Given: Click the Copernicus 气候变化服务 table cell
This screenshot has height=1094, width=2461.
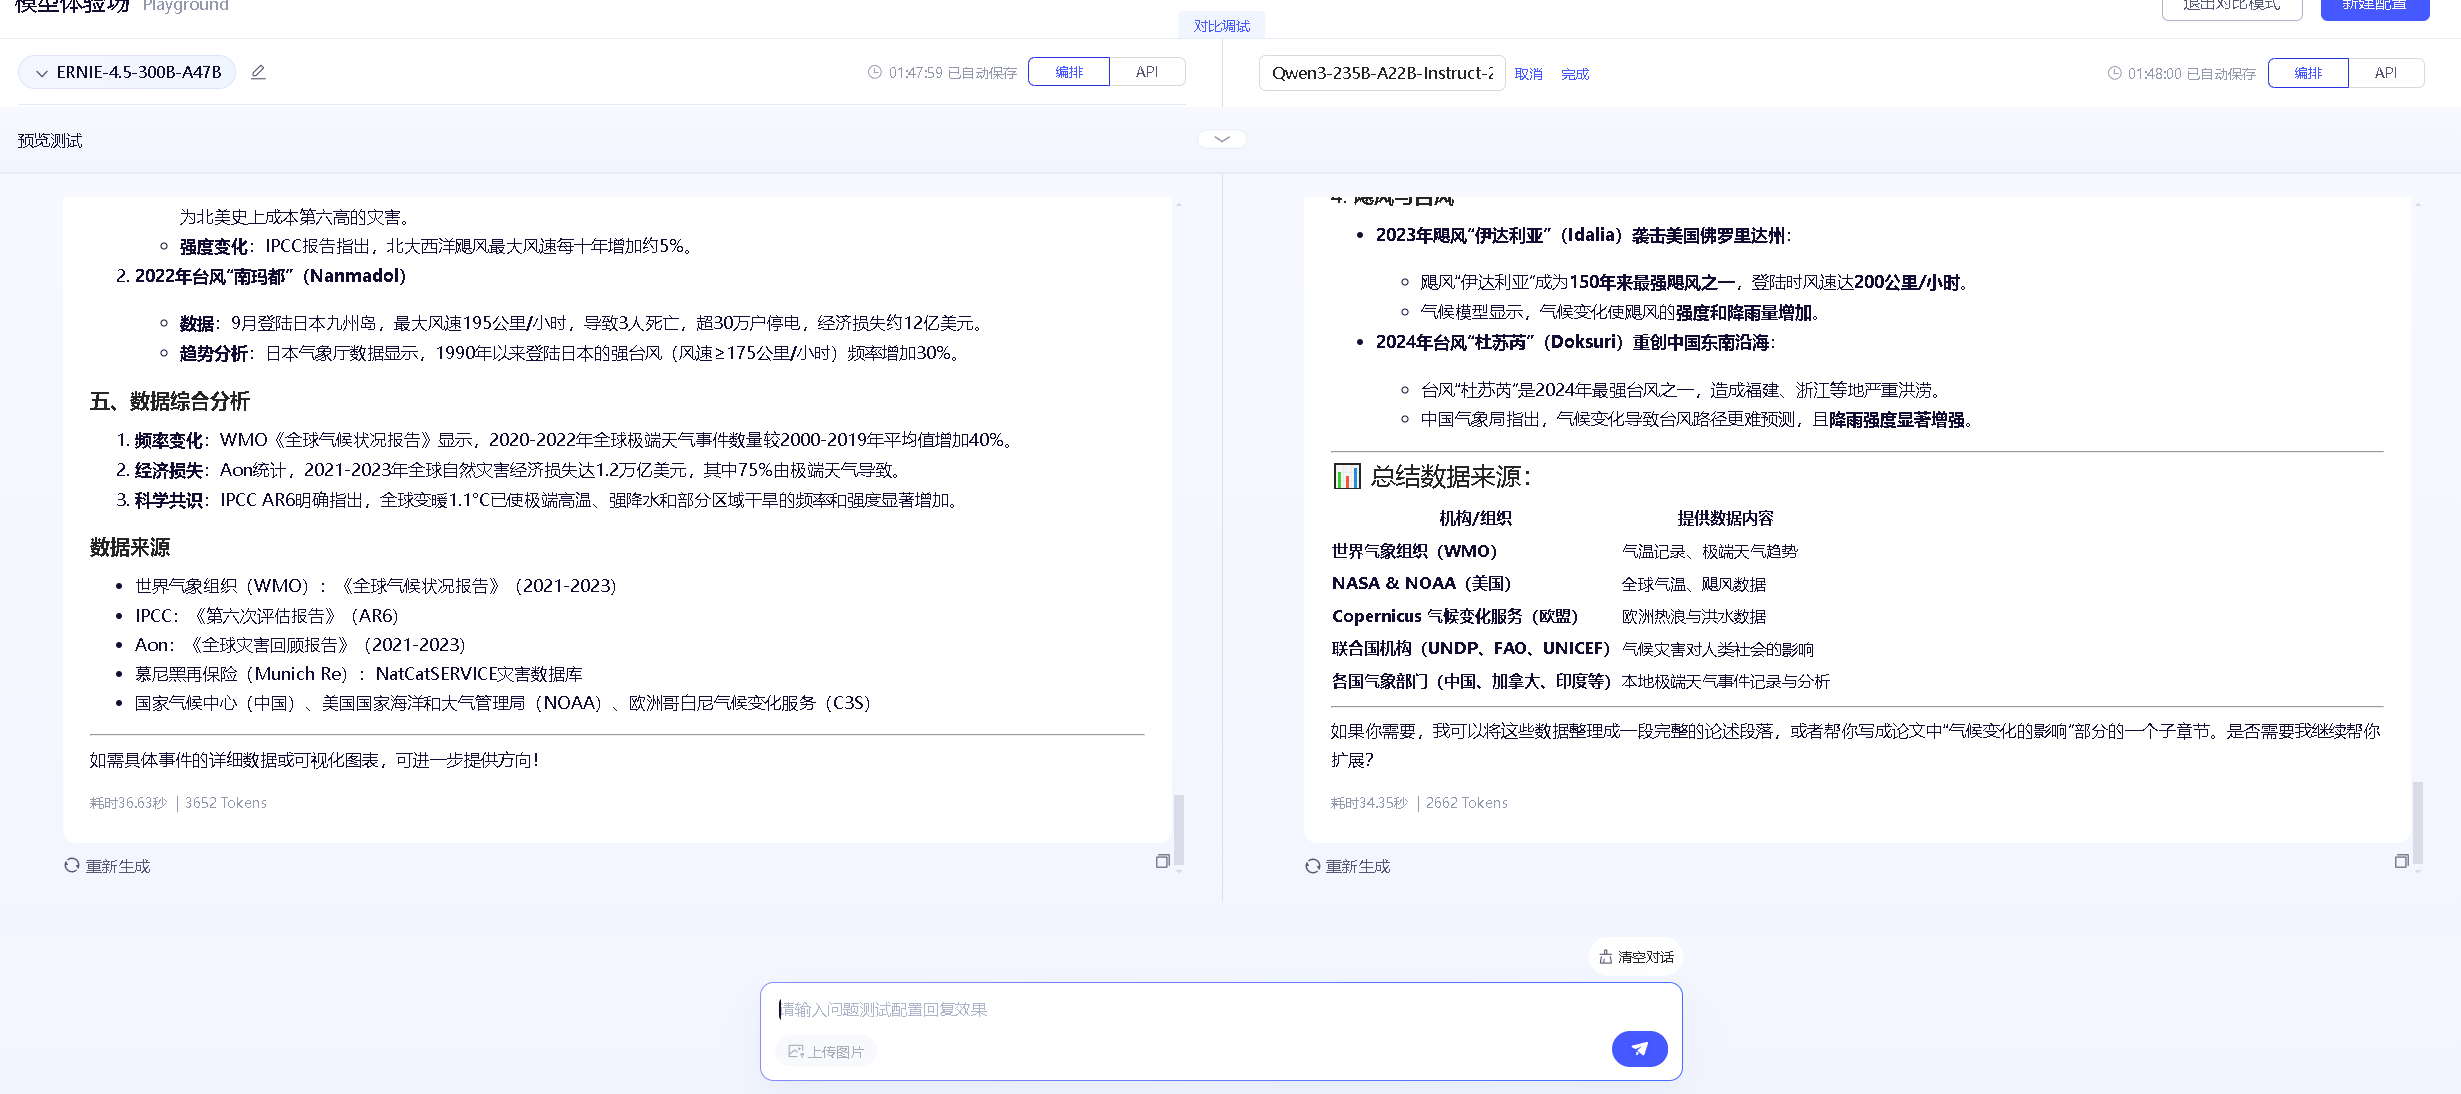Looking at the screenshot, I should point(1455,616).
